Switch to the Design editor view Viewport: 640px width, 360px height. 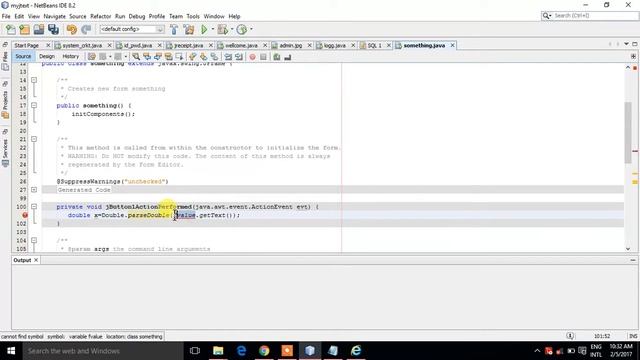(47, 56)
